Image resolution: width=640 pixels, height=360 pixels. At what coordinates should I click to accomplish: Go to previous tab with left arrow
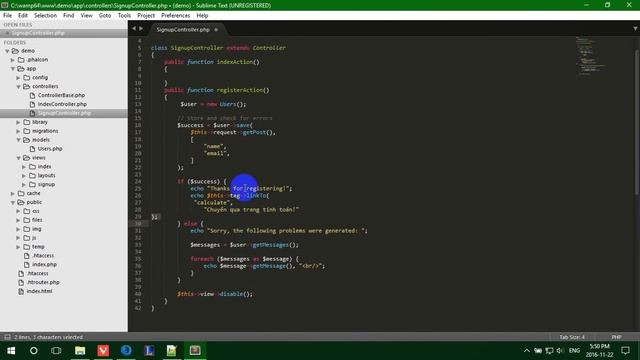tap(134, 29)
